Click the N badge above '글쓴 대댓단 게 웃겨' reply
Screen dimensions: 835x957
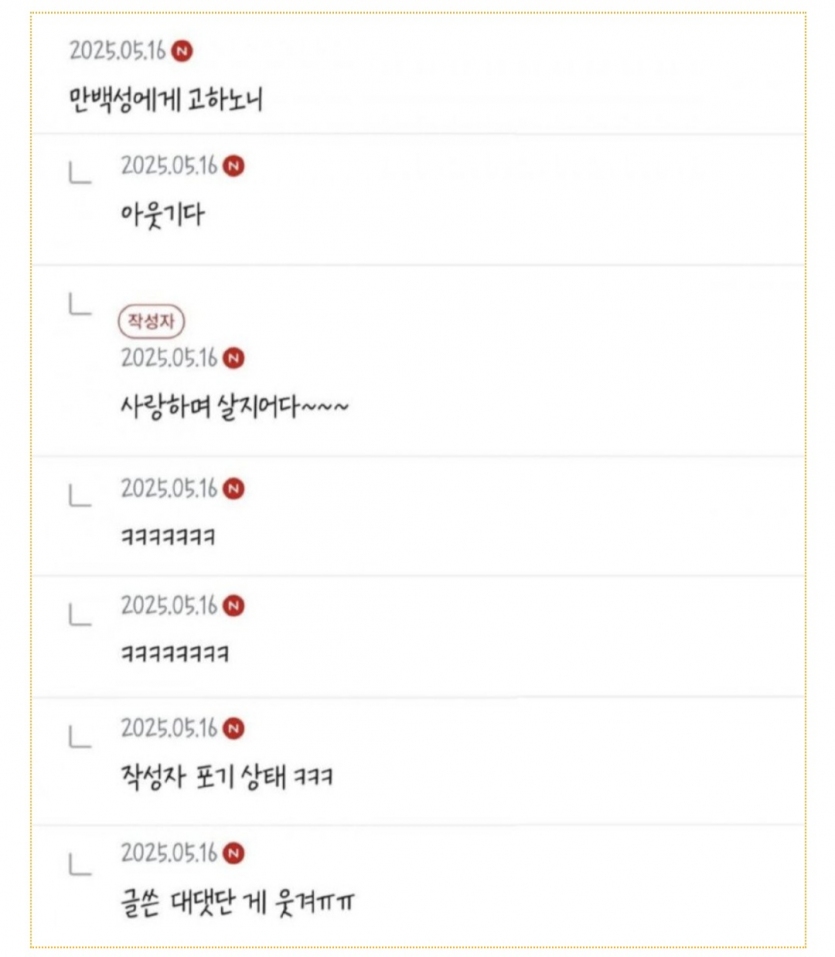tap(233, 853)
